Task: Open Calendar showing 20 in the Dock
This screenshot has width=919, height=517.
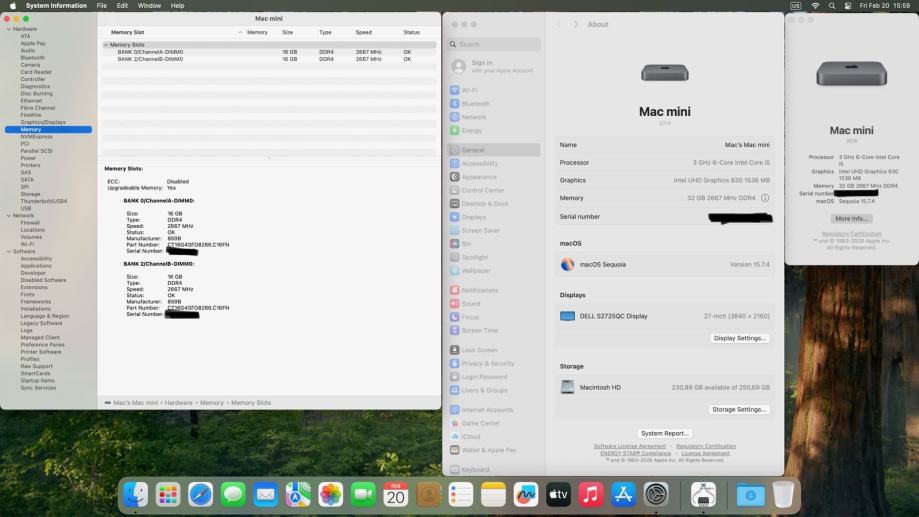Action: click(x=396, y=495)
